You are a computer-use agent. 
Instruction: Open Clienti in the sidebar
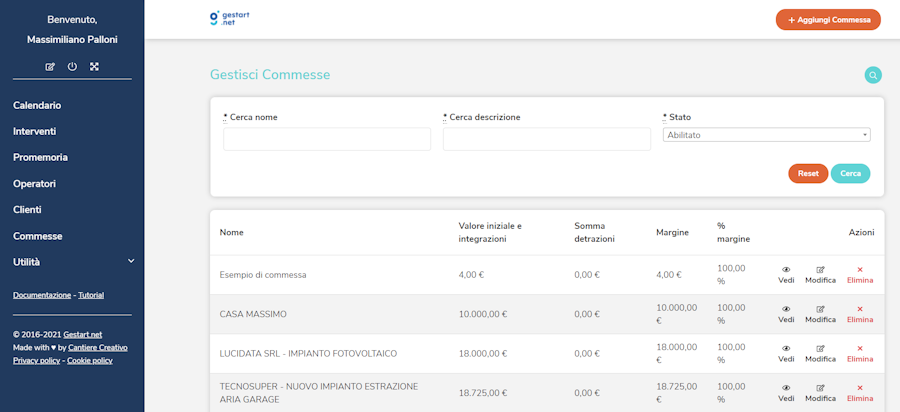[27, 209]
